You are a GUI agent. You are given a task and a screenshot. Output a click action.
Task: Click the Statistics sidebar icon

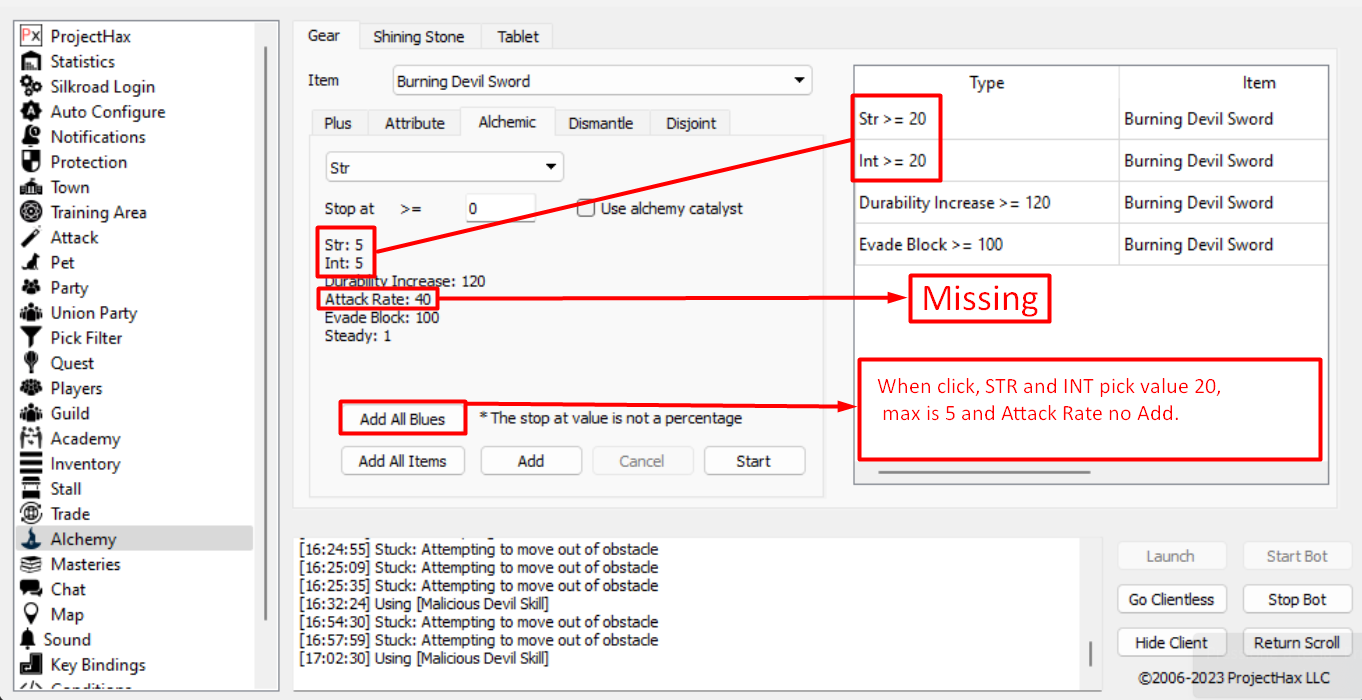[x=31, y=62]
